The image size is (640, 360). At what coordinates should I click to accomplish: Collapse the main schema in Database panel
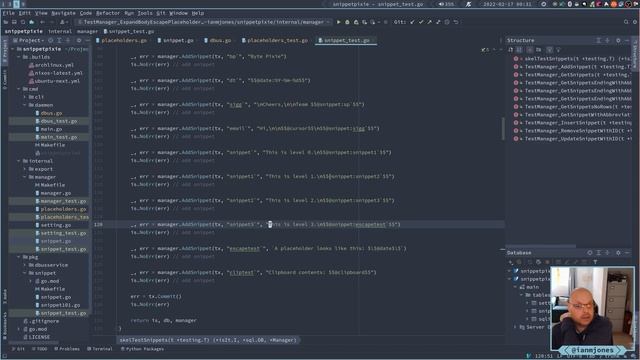click(516, 287)
